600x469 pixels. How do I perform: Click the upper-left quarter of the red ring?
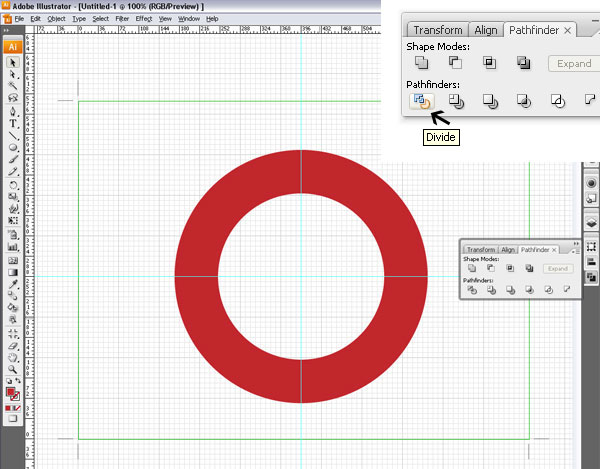(226, 199)
